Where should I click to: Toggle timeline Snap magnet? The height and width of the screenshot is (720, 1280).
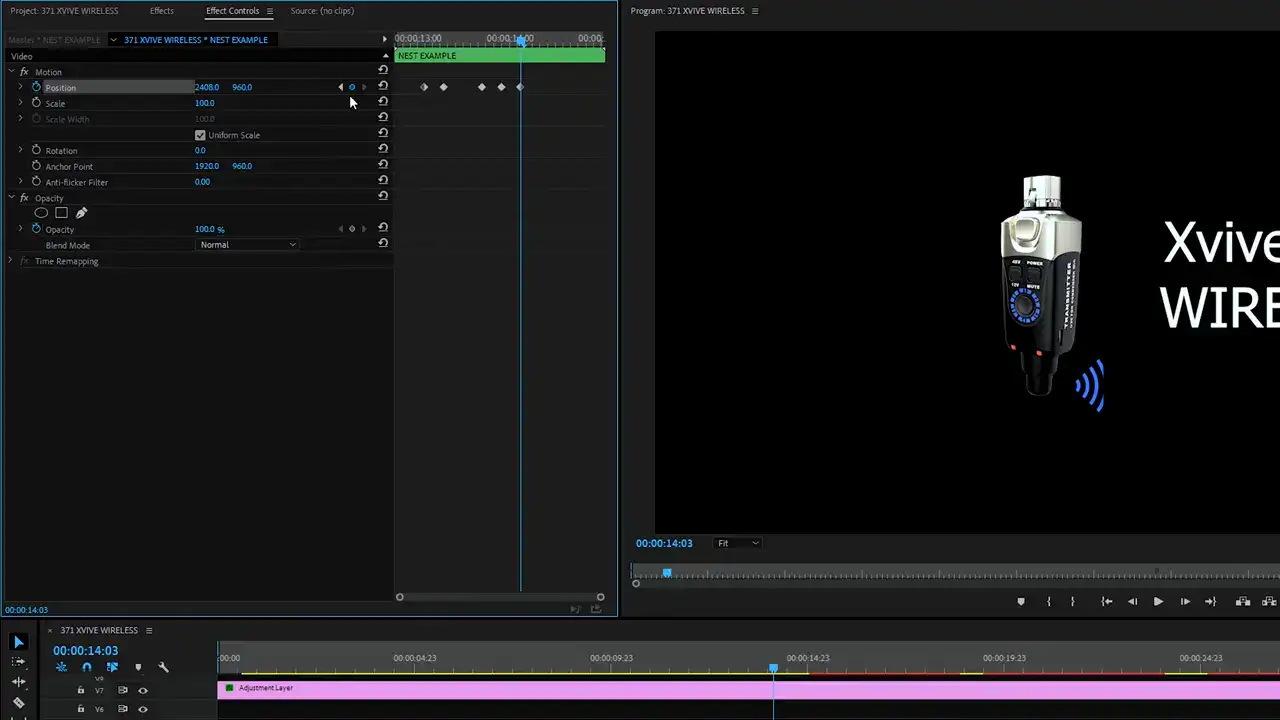click(x=87, y=667)
